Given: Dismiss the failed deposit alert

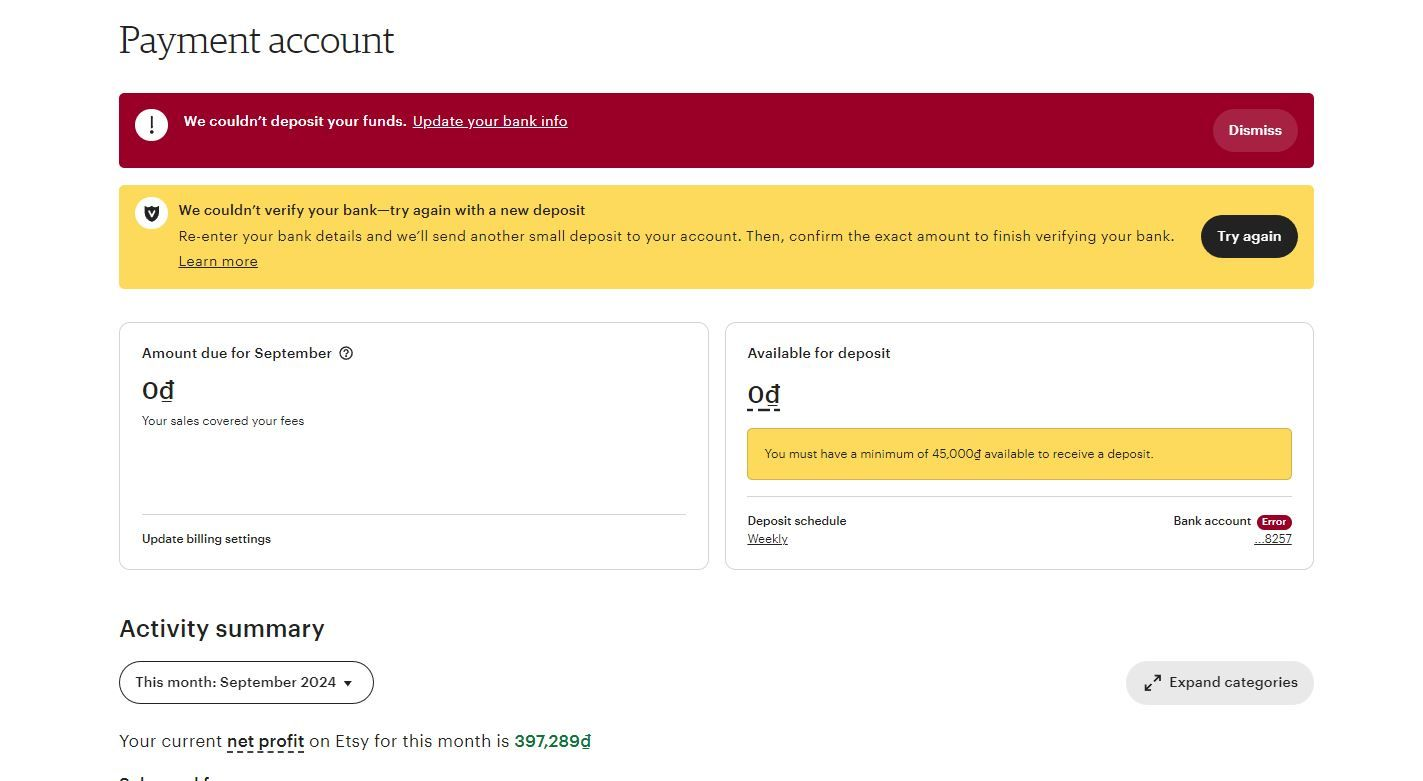Looking at the screenshot, I should 1254,130.
